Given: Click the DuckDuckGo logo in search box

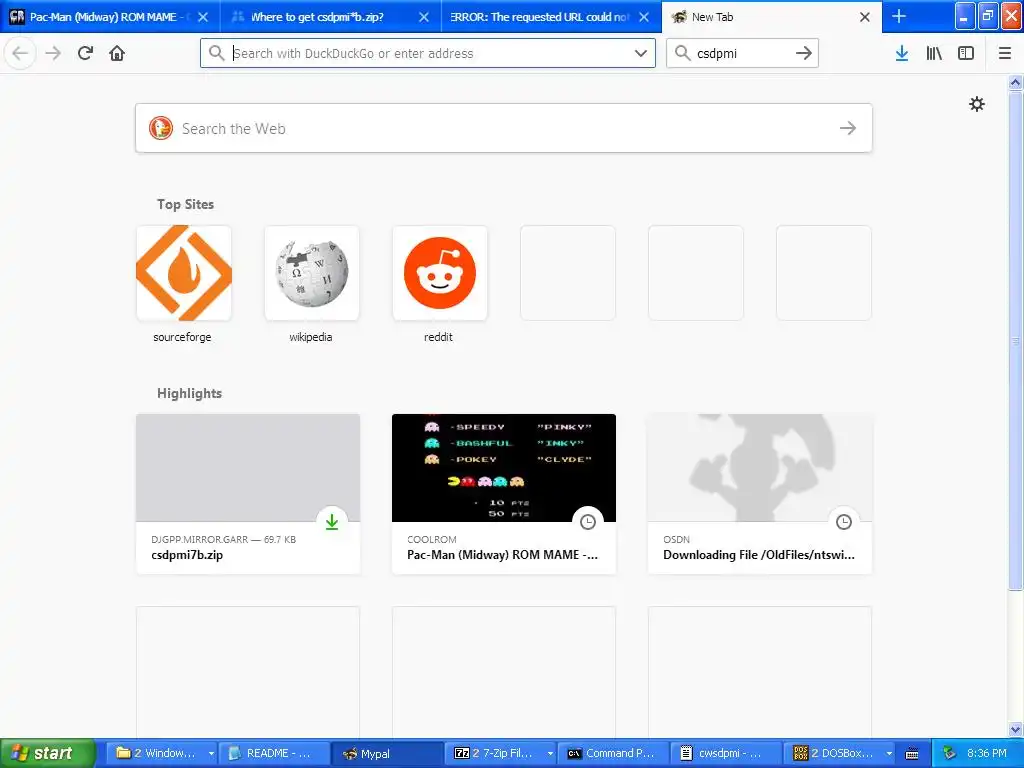Looking at the screenshot, I should coord(161,128).
